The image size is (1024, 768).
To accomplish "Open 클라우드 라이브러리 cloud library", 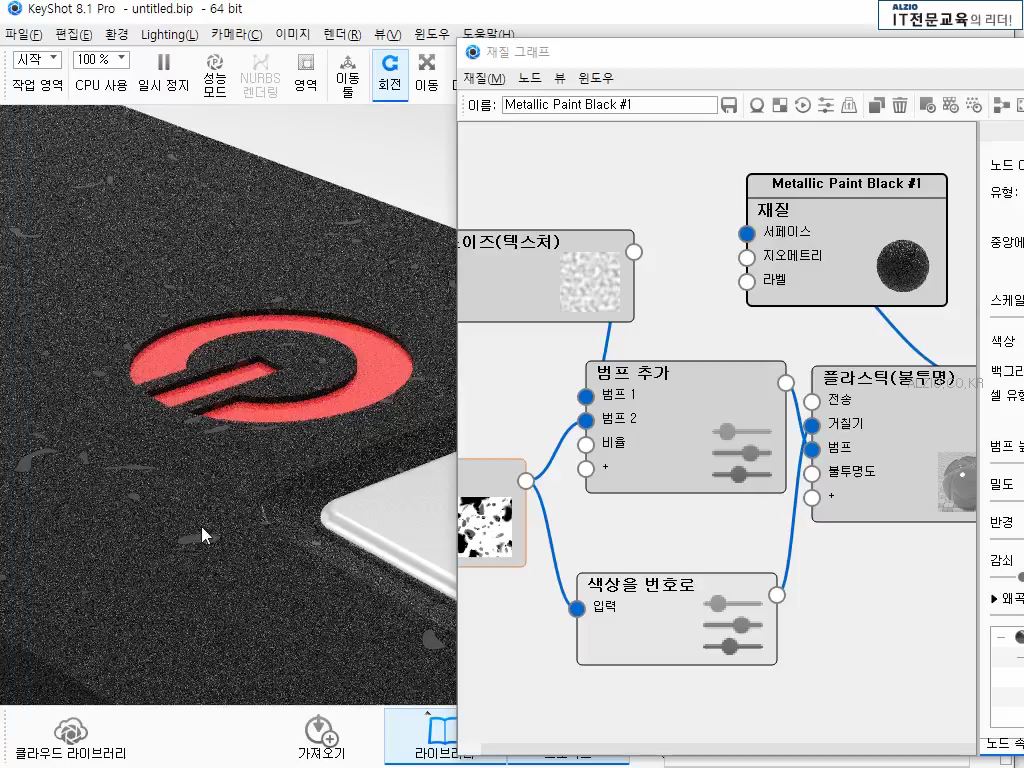I will (71, 739).
